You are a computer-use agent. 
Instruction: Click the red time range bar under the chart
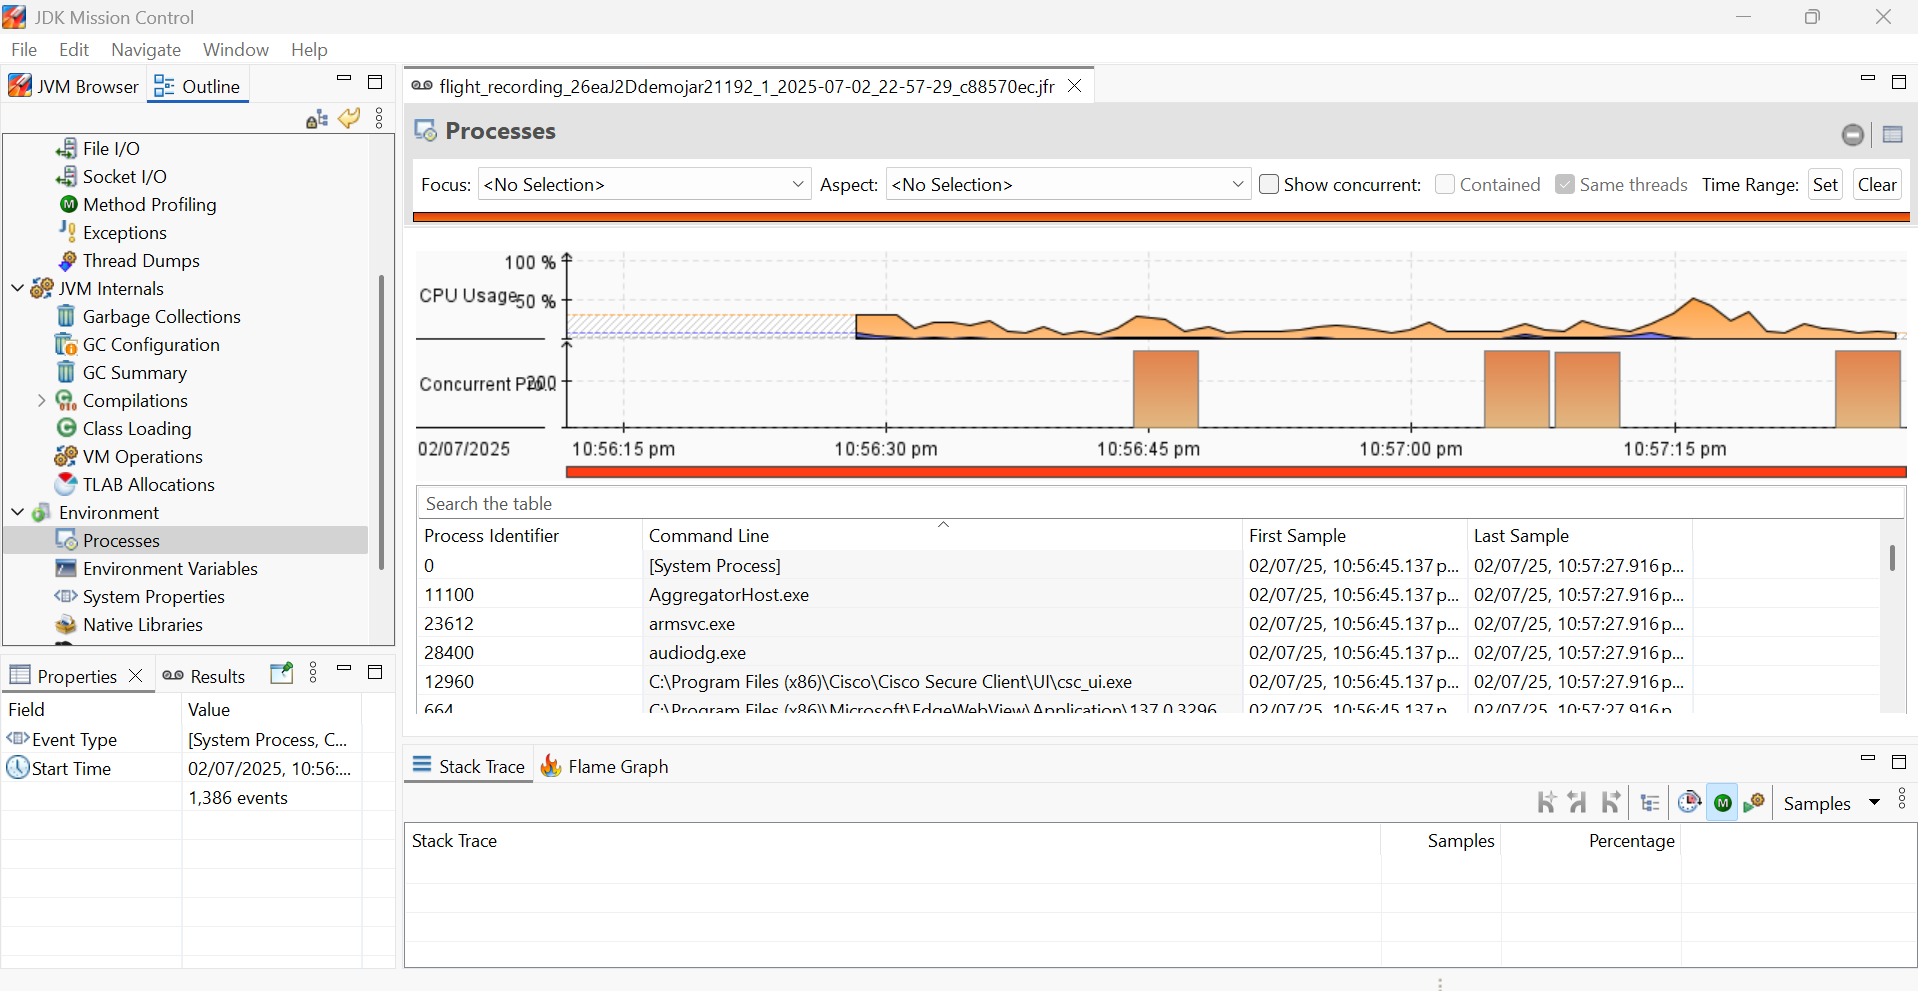click(x=1235, y=472)
